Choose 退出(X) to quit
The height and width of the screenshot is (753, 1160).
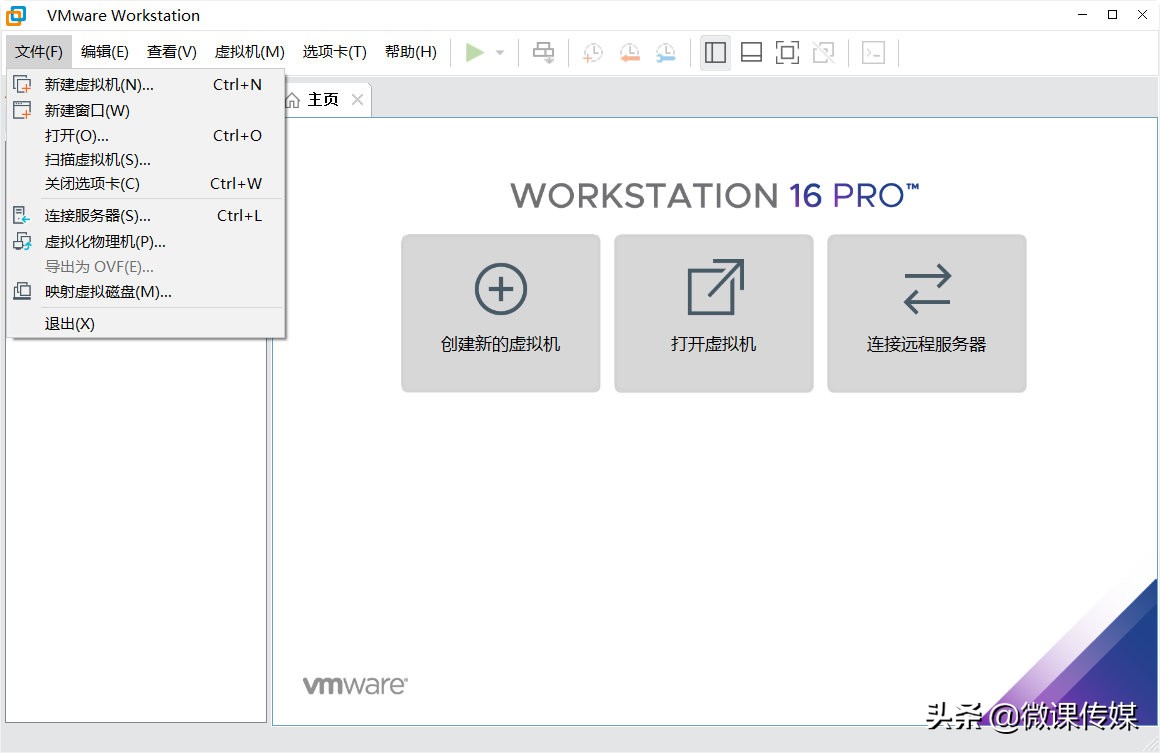point(146,324)
